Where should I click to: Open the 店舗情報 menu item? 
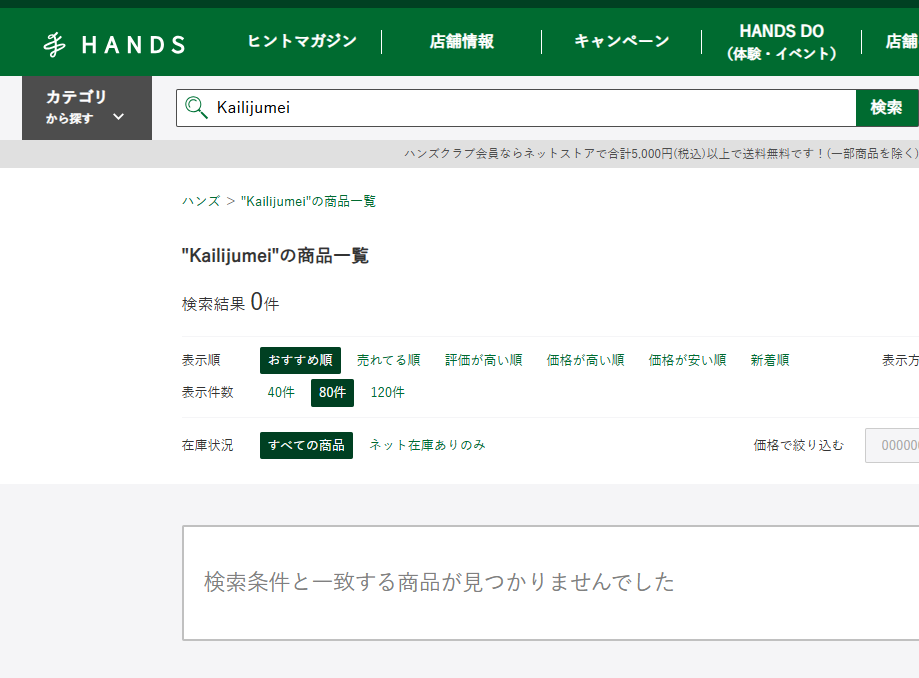pos(461,41)
